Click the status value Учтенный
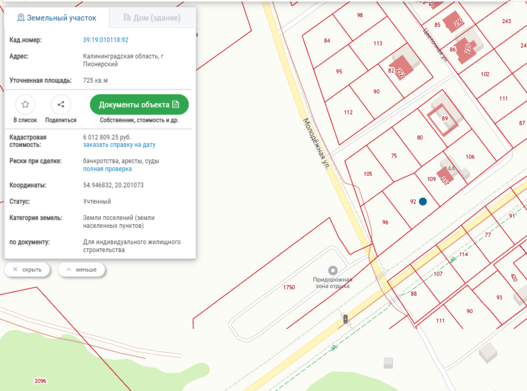 pos(97,201)
